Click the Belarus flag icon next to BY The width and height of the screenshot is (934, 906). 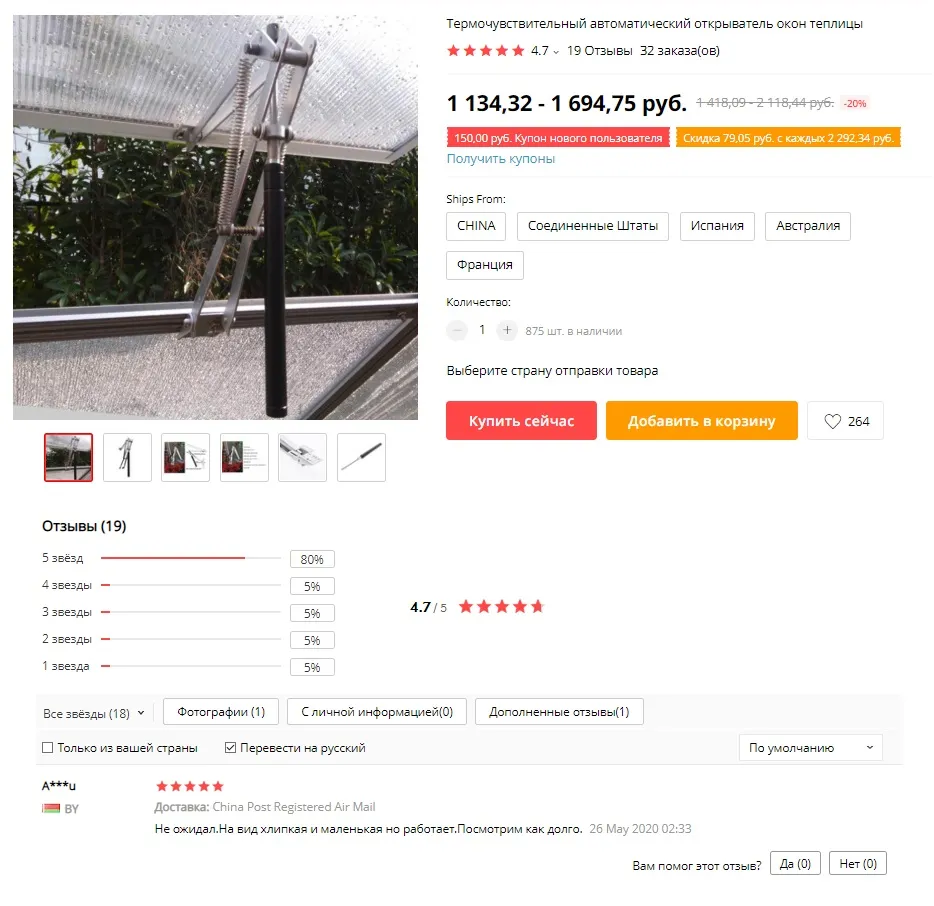click(x=51, y=808)
